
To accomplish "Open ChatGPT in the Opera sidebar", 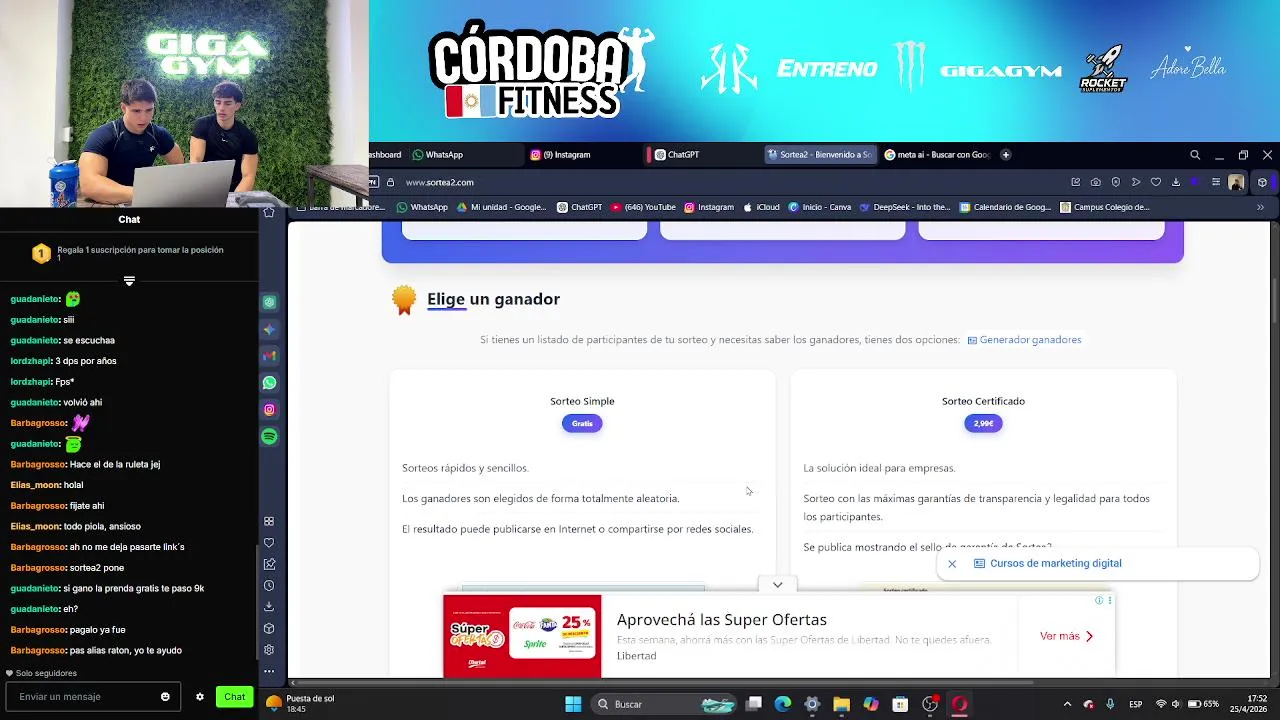I will (269, 302).
